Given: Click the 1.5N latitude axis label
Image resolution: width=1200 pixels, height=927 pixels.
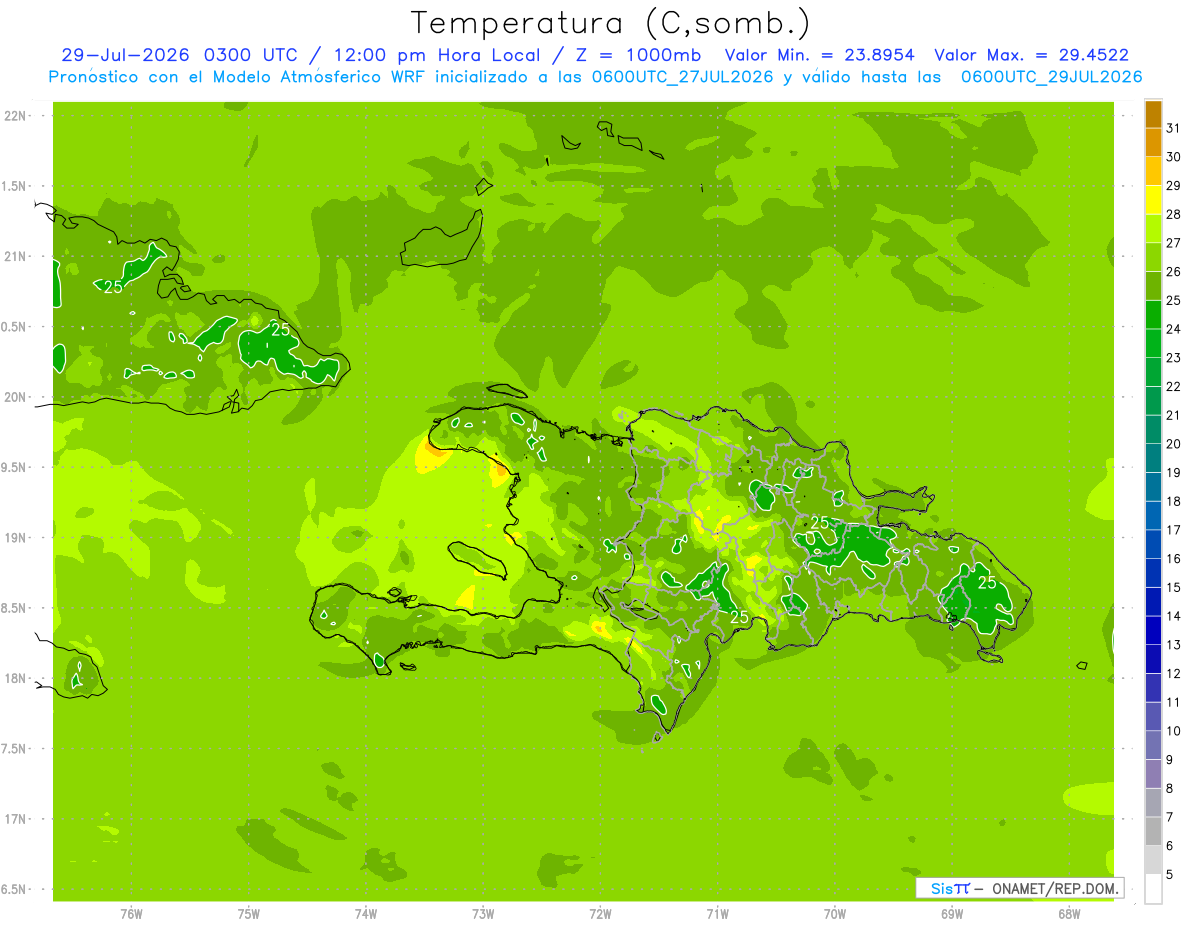Looking at the screenshot, I should (x=15, y=186).
